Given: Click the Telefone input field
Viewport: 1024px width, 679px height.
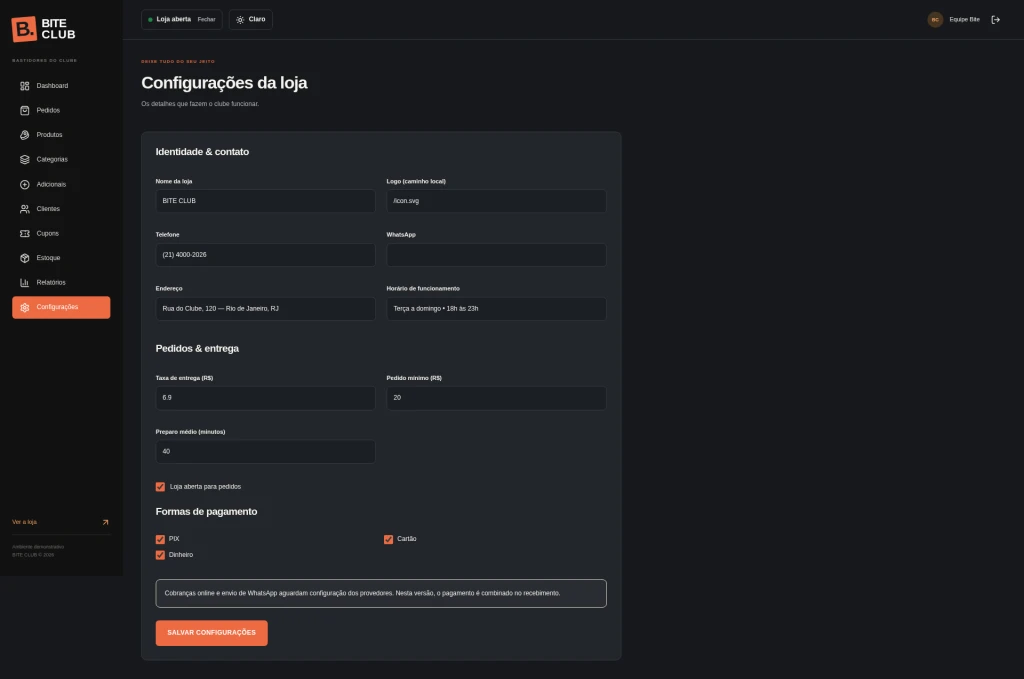Looking at the screenshot, I should 265,255.
